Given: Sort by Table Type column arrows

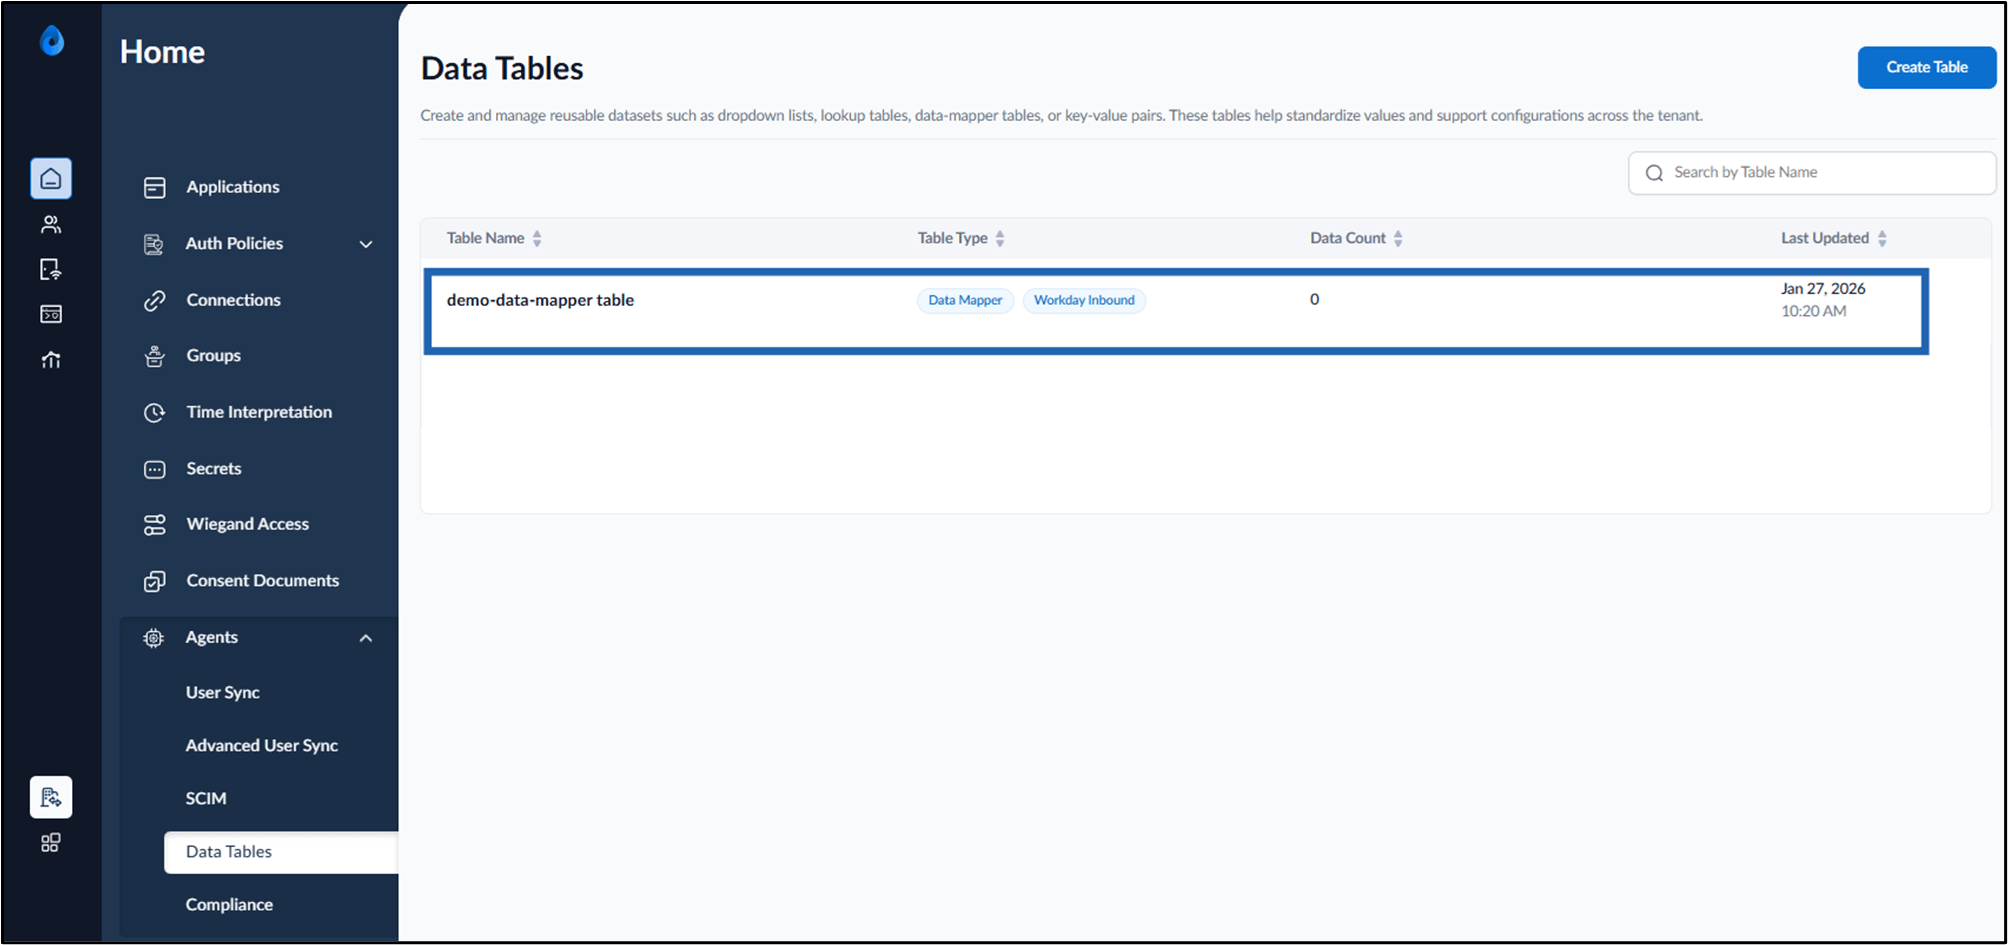Looking at the screenshot, I should (1000, 238).
